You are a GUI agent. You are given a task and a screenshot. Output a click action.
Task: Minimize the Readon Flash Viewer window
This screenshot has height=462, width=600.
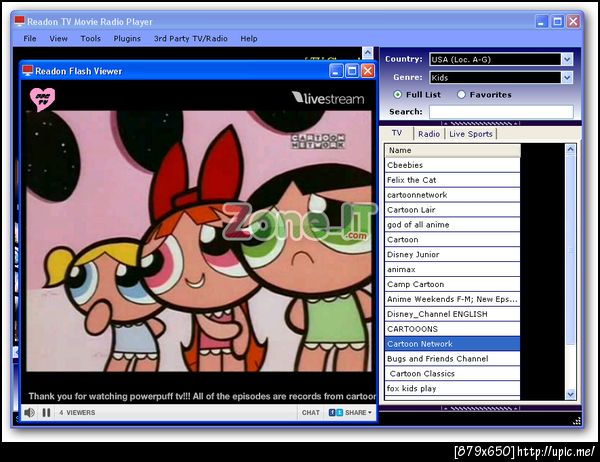pyautogui.click(x=336, y=71)
